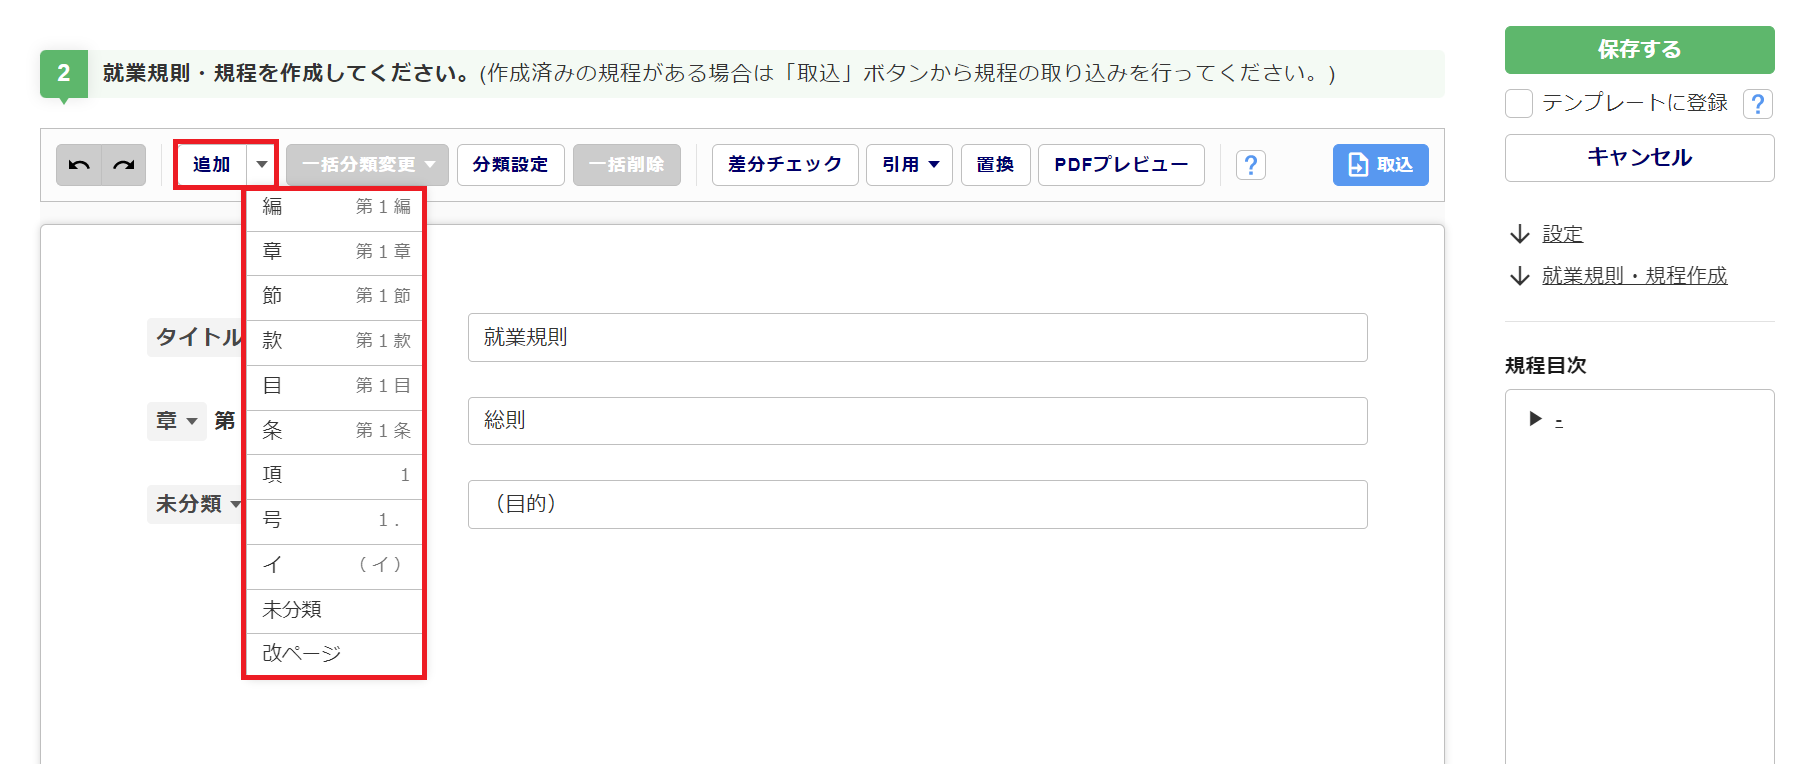Click the undo arrow icon
The height and width of the screenshot is (764, 1819).
pyautogui.click(x=79, y=165)
